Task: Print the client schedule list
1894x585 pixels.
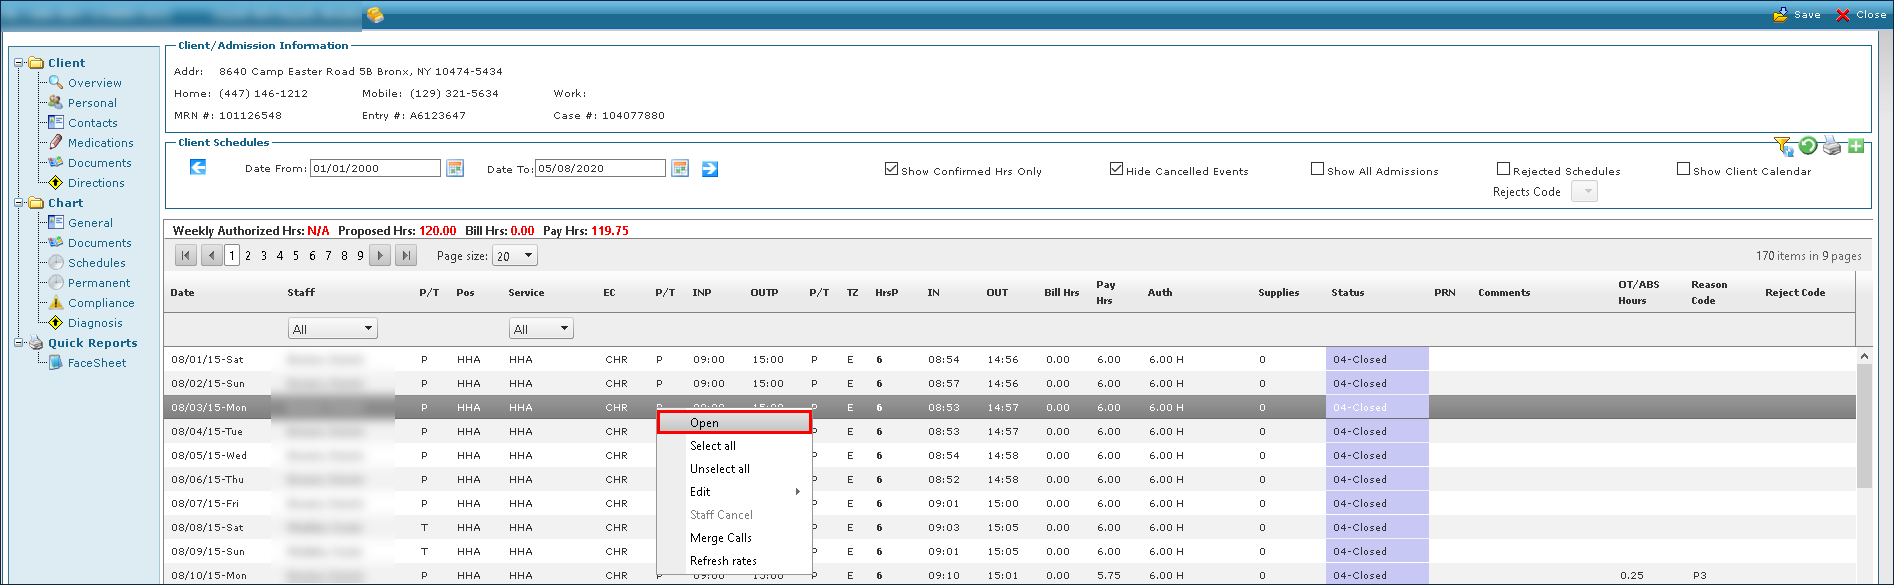Action: click(x=1832, y=146)
